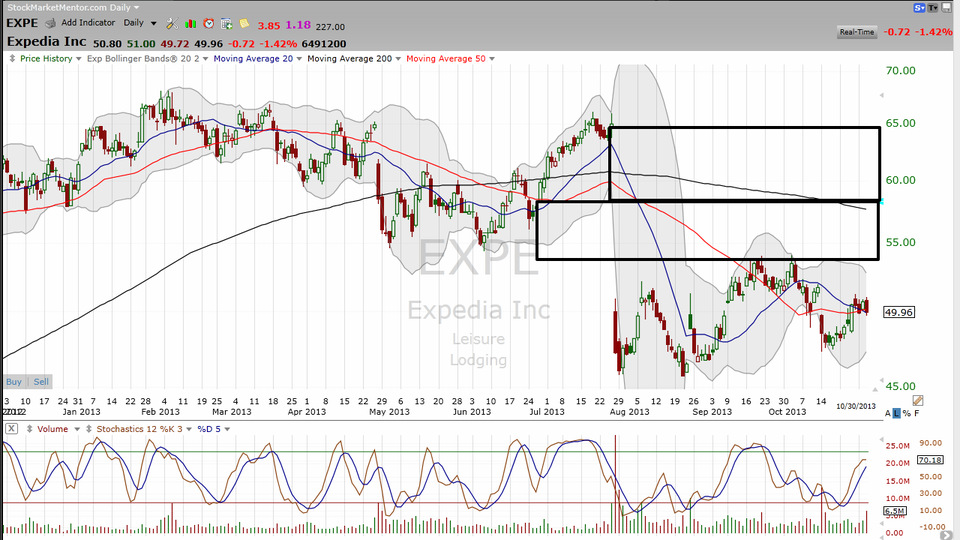Click the Aug 2013 date axis label
Image resolution: width=960 pixels, height=540 pixels.
point(629,412)
